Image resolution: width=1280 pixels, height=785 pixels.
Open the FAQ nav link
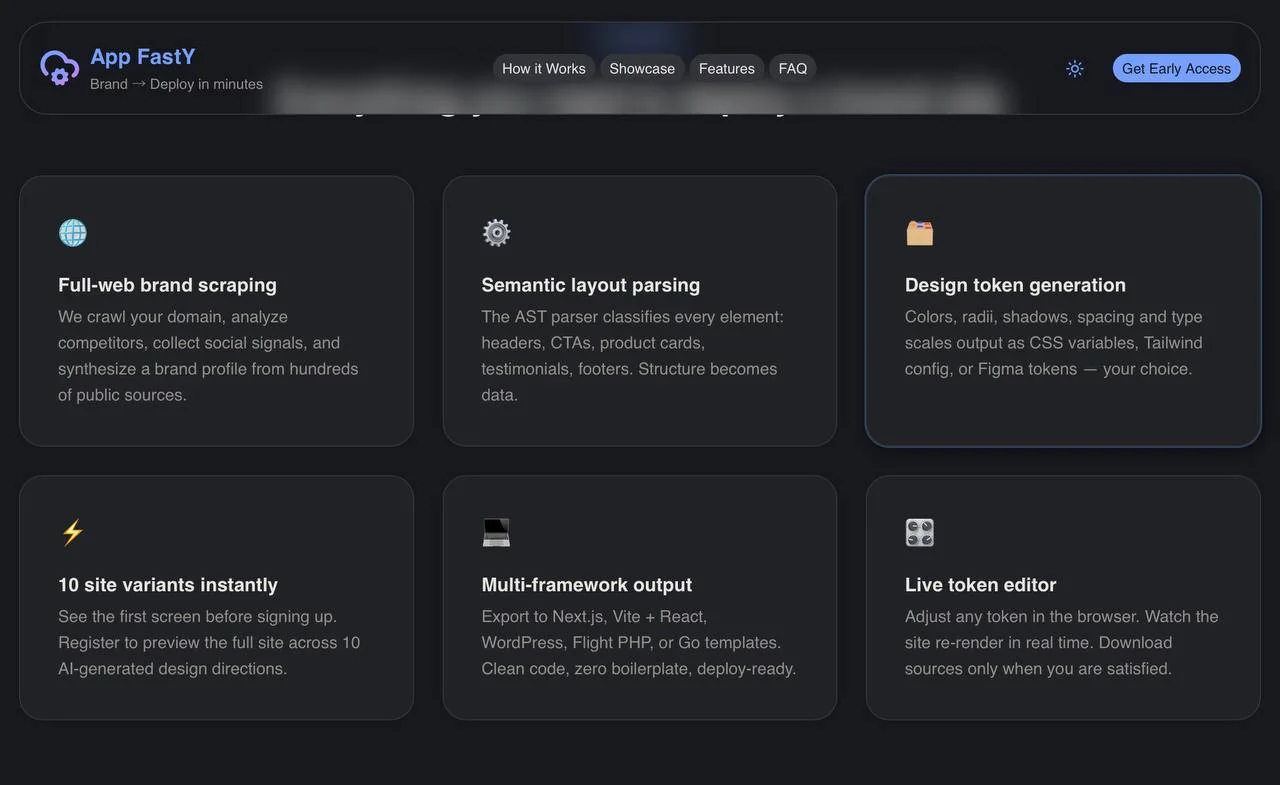pyautogui.click(x=793, y=68)
